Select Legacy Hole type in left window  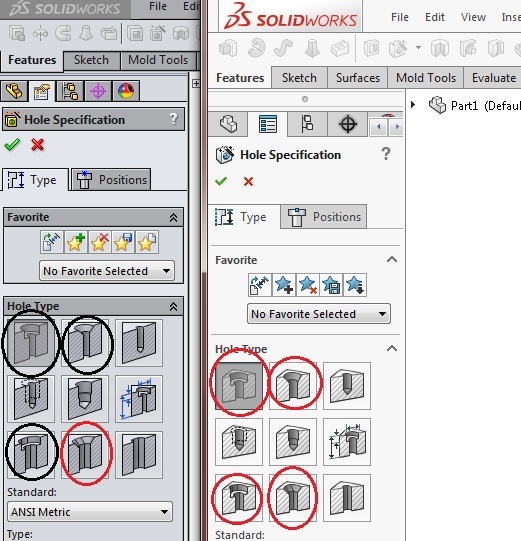(139, 399)
